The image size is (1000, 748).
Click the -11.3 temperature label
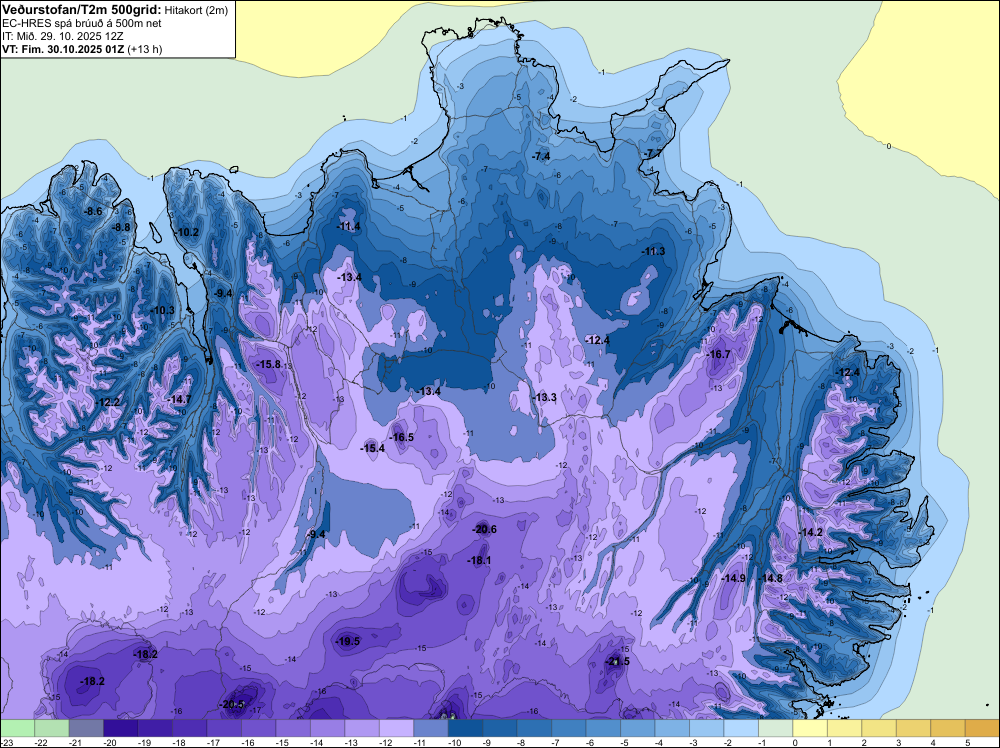[x=653, y=251]
